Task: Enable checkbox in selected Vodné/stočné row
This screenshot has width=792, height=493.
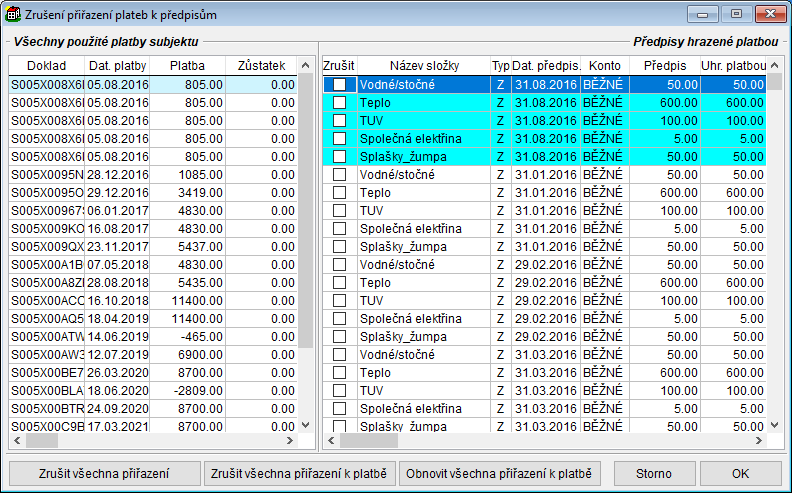Action: pyautogui.click(x=340, y=85)
